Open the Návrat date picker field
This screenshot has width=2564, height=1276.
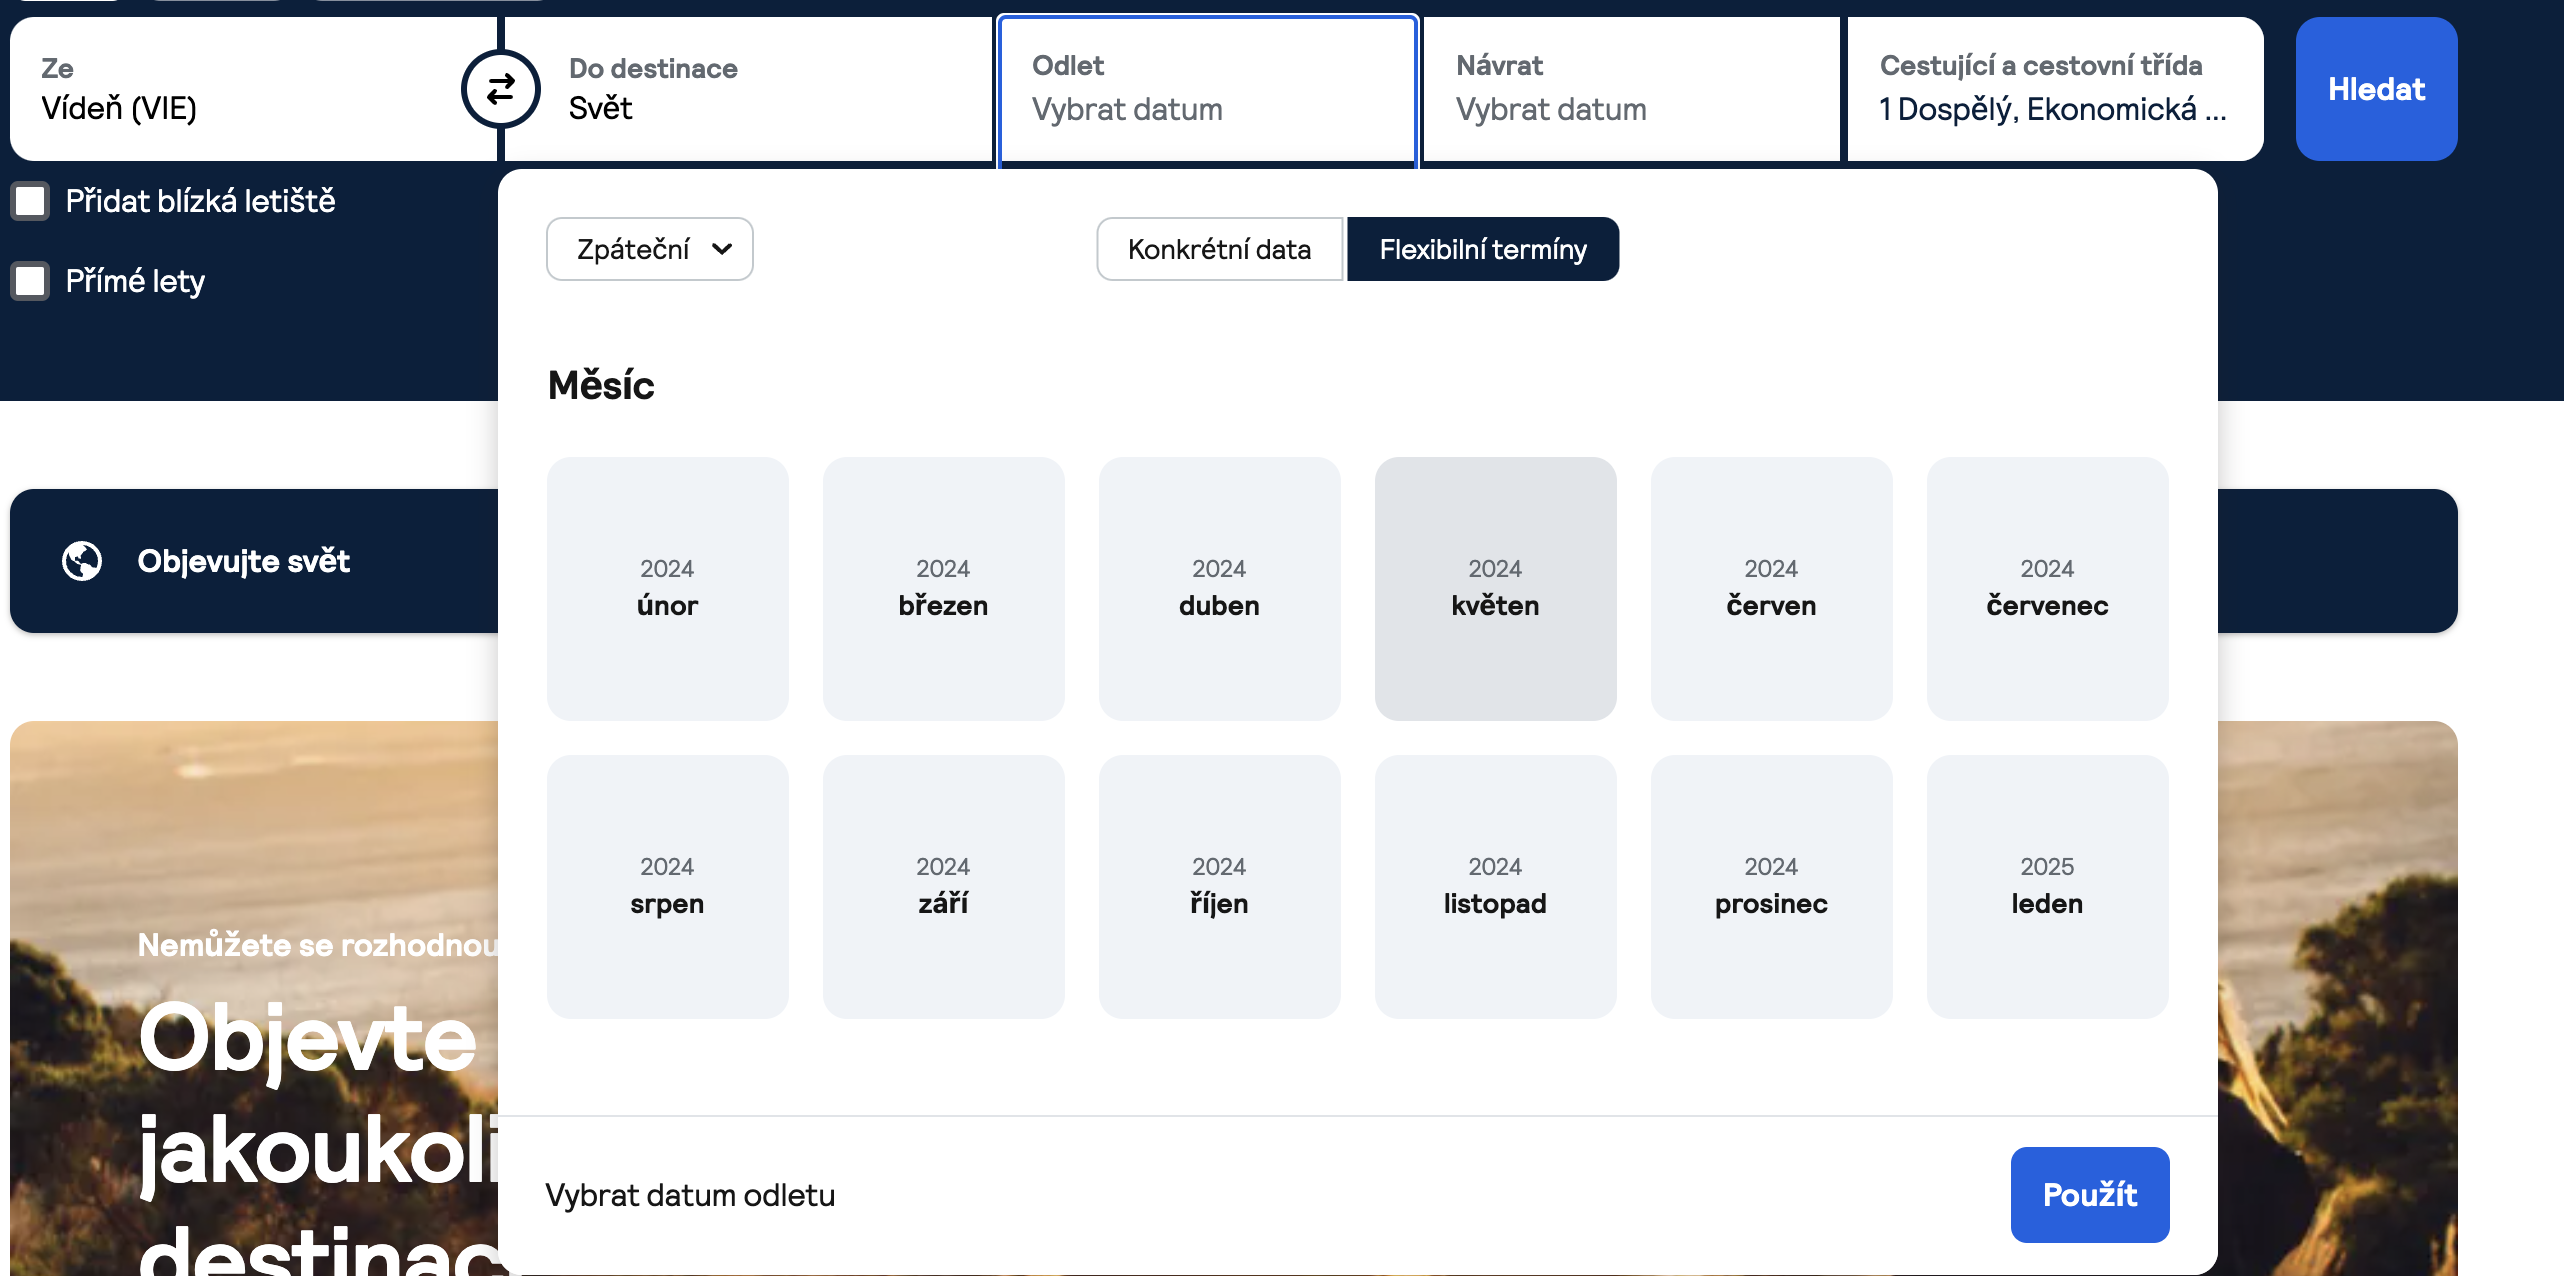pyautogui.click(x=1630, y=89)
